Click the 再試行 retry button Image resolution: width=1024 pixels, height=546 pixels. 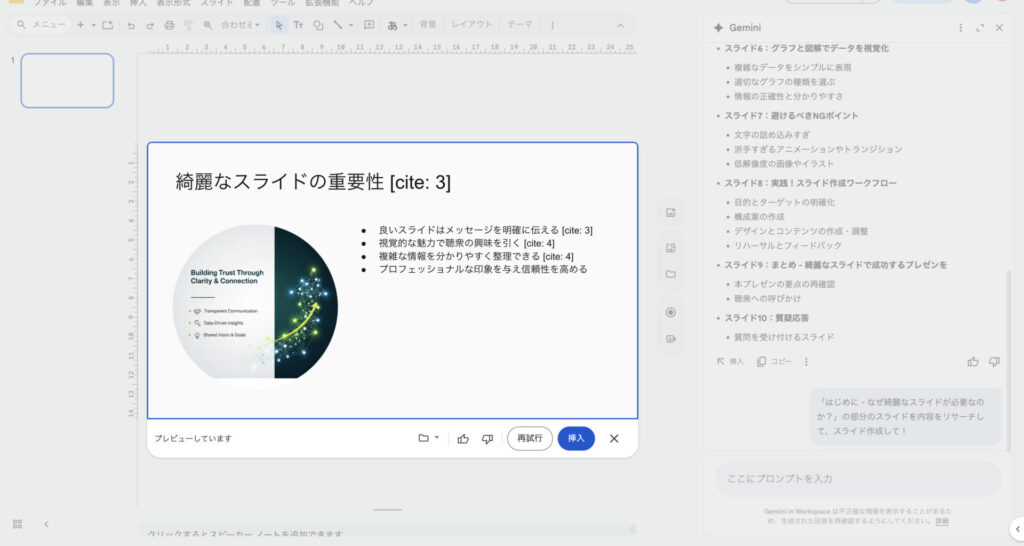pyautogui.click(x=529, y=438)
